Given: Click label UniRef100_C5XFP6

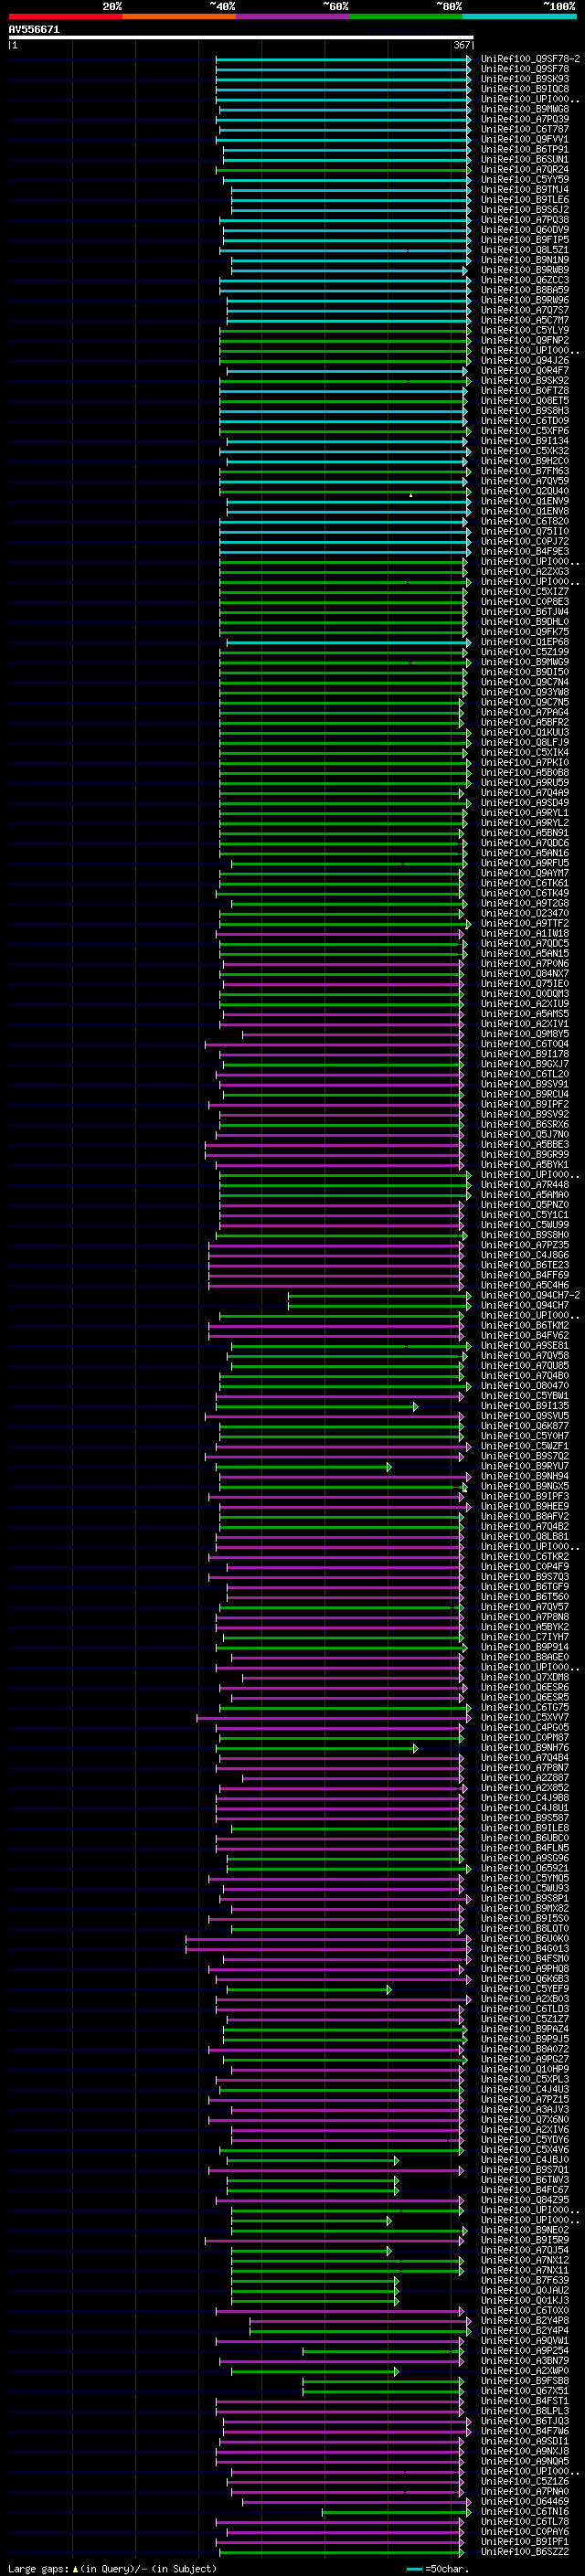Looking at the screenshot, I should (525, 431).
